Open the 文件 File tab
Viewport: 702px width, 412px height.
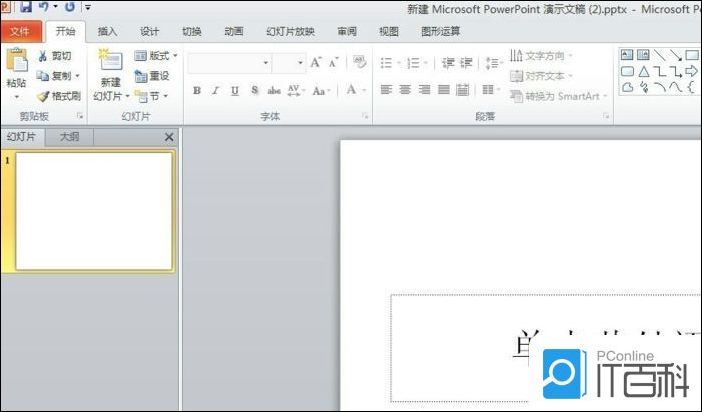(21, 31)
